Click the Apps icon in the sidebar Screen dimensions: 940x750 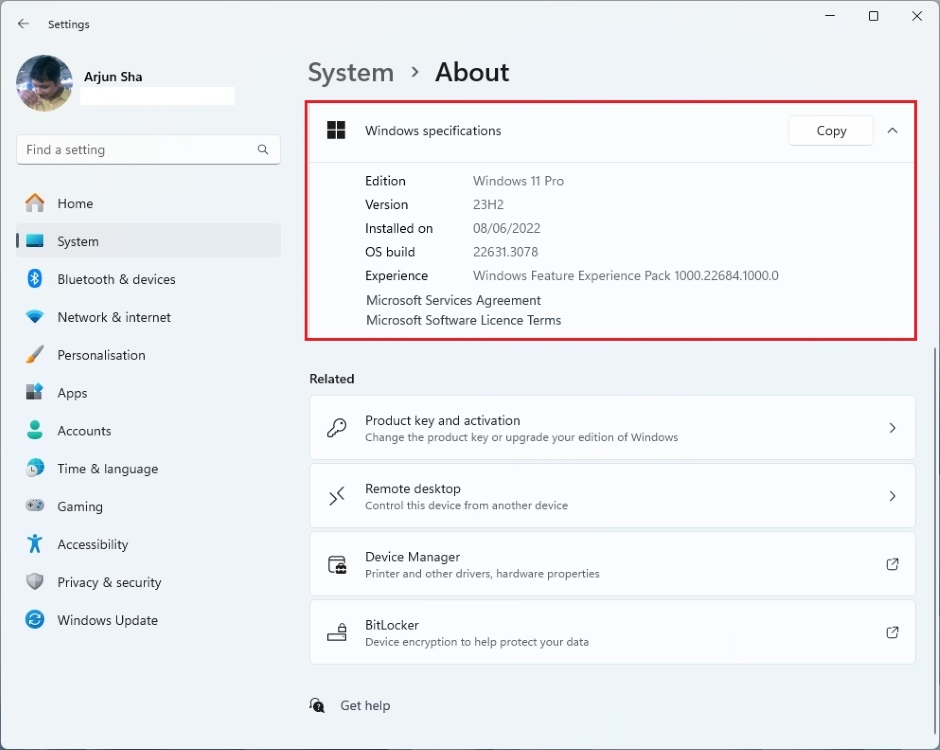tap(34, 393)
